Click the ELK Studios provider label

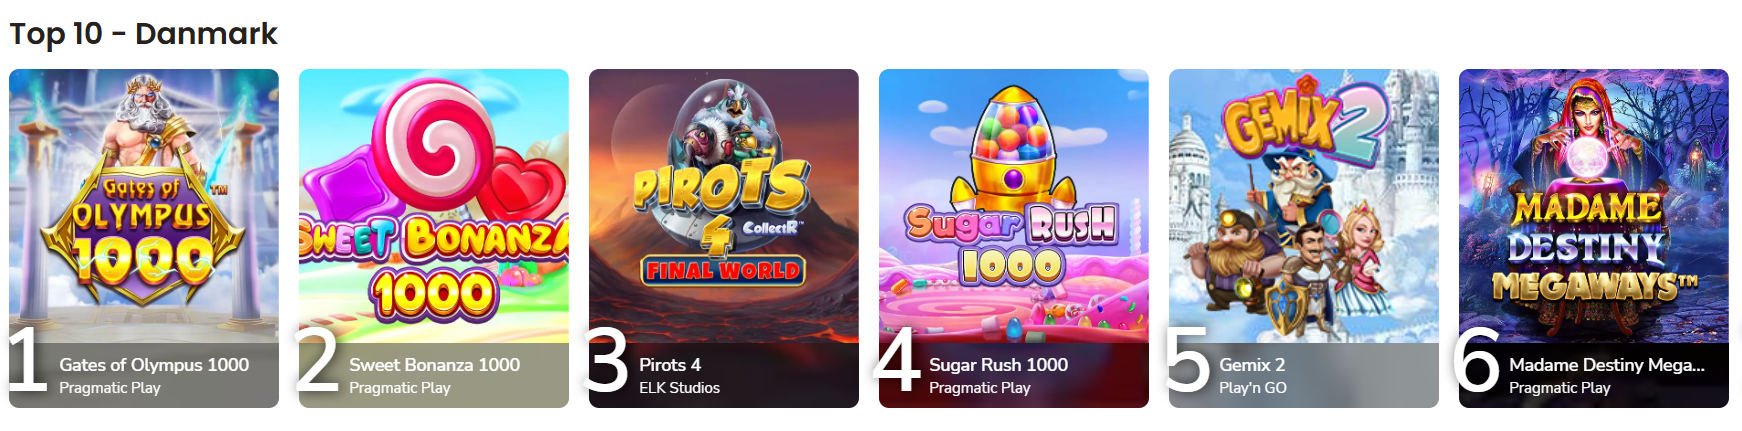coord(680,388)
